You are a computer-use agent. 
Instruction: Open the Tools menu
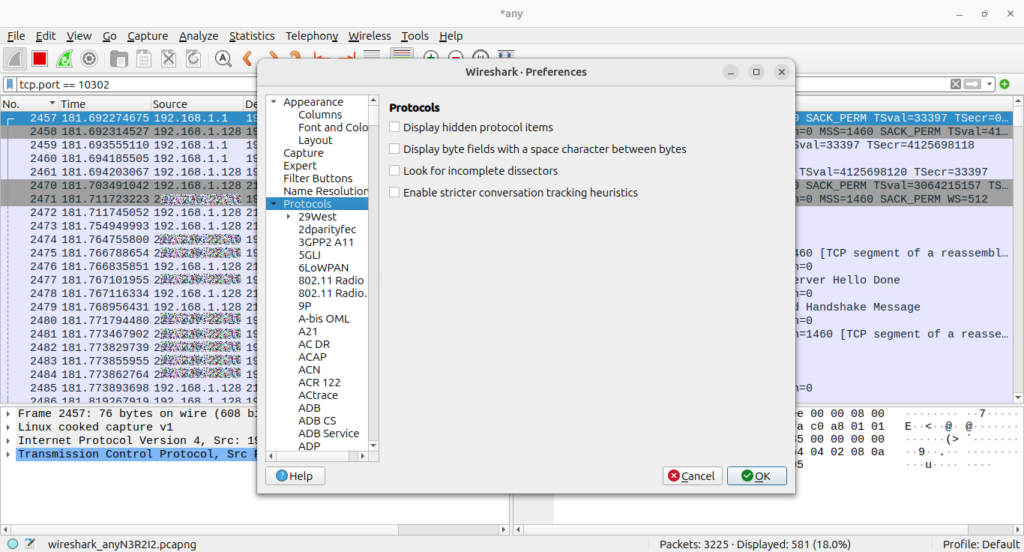[415, 36]
